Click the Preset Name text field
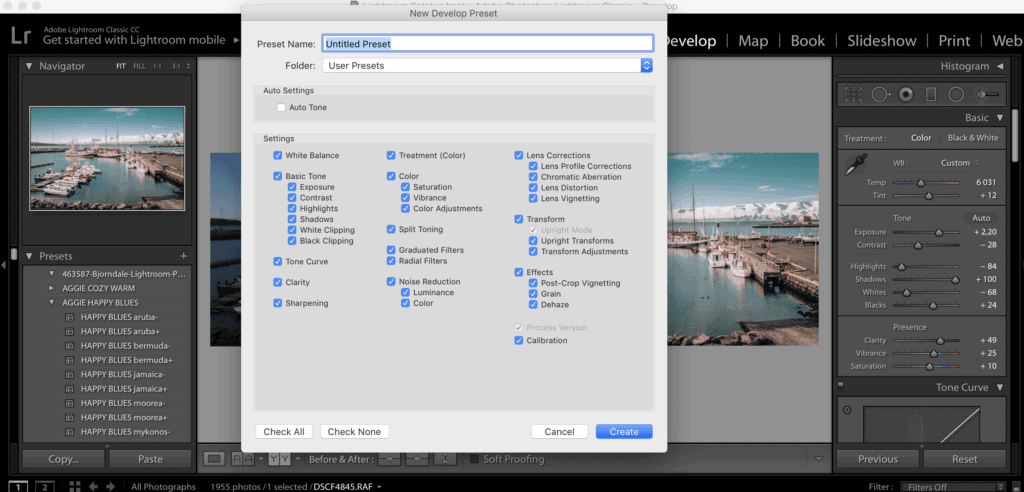The height and width of the screenshot is (492, 1024). point(487,44)
